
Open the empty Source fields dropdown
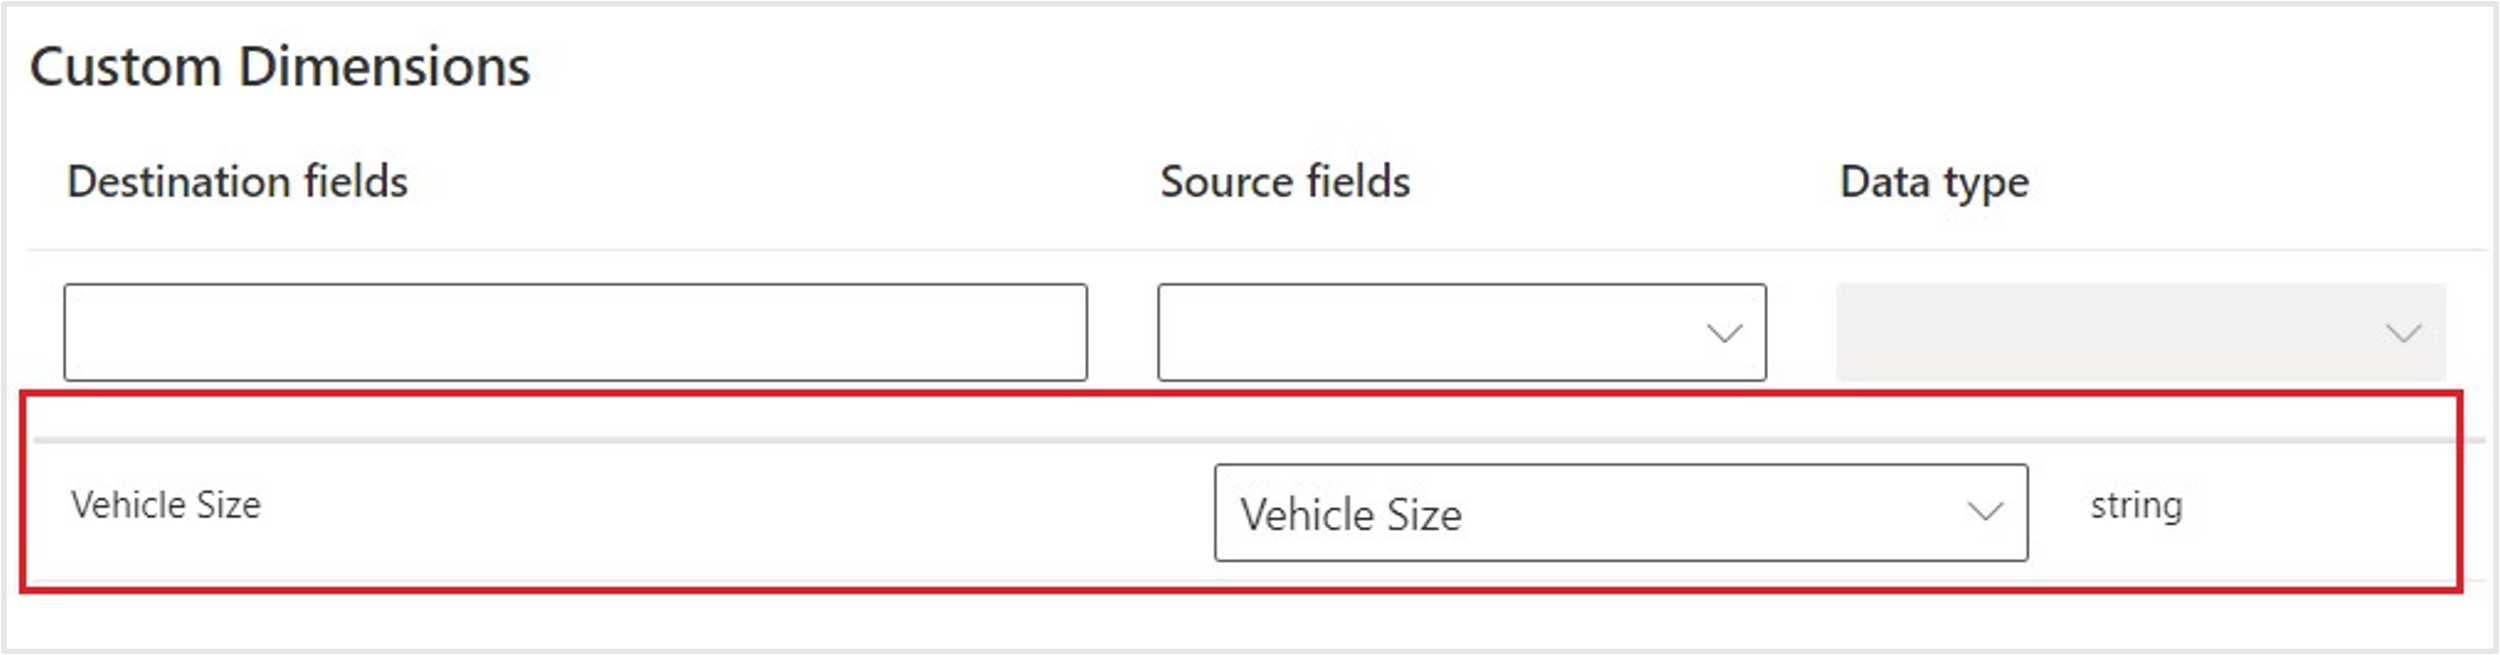tap(1460, 332)
